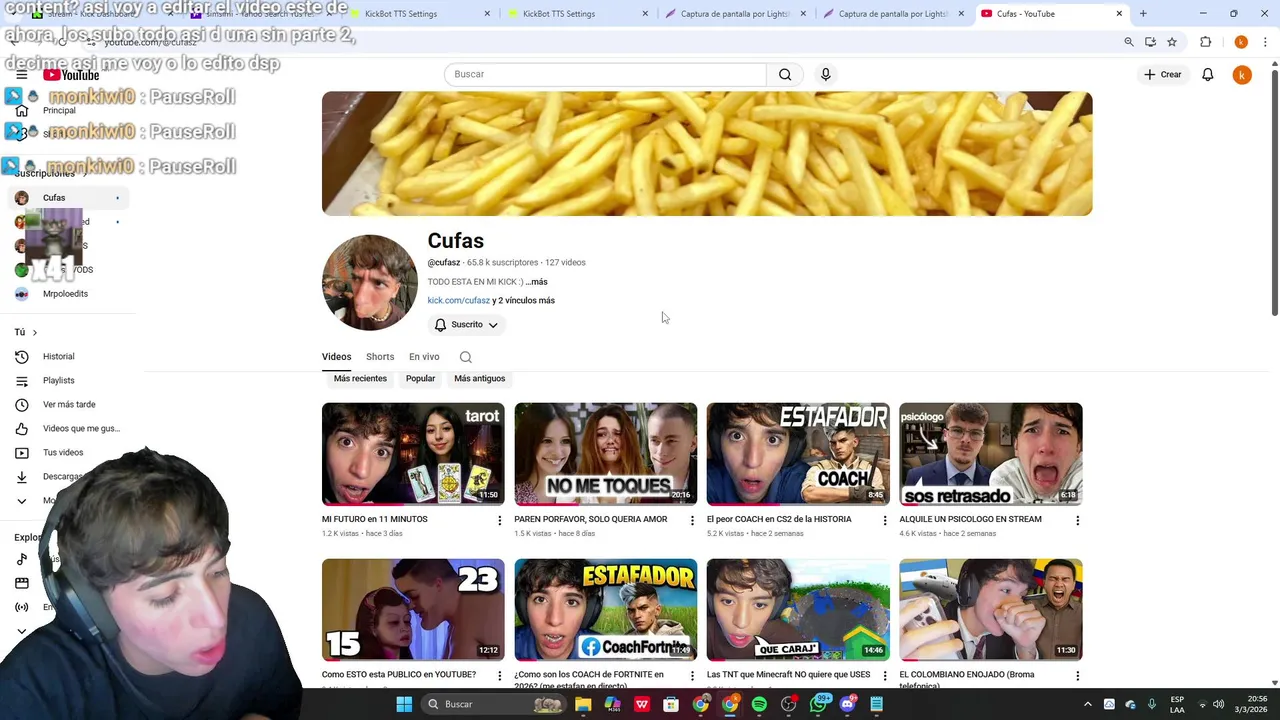Open the sos retrasado psicólogo thumbnail

coord(990,454)
